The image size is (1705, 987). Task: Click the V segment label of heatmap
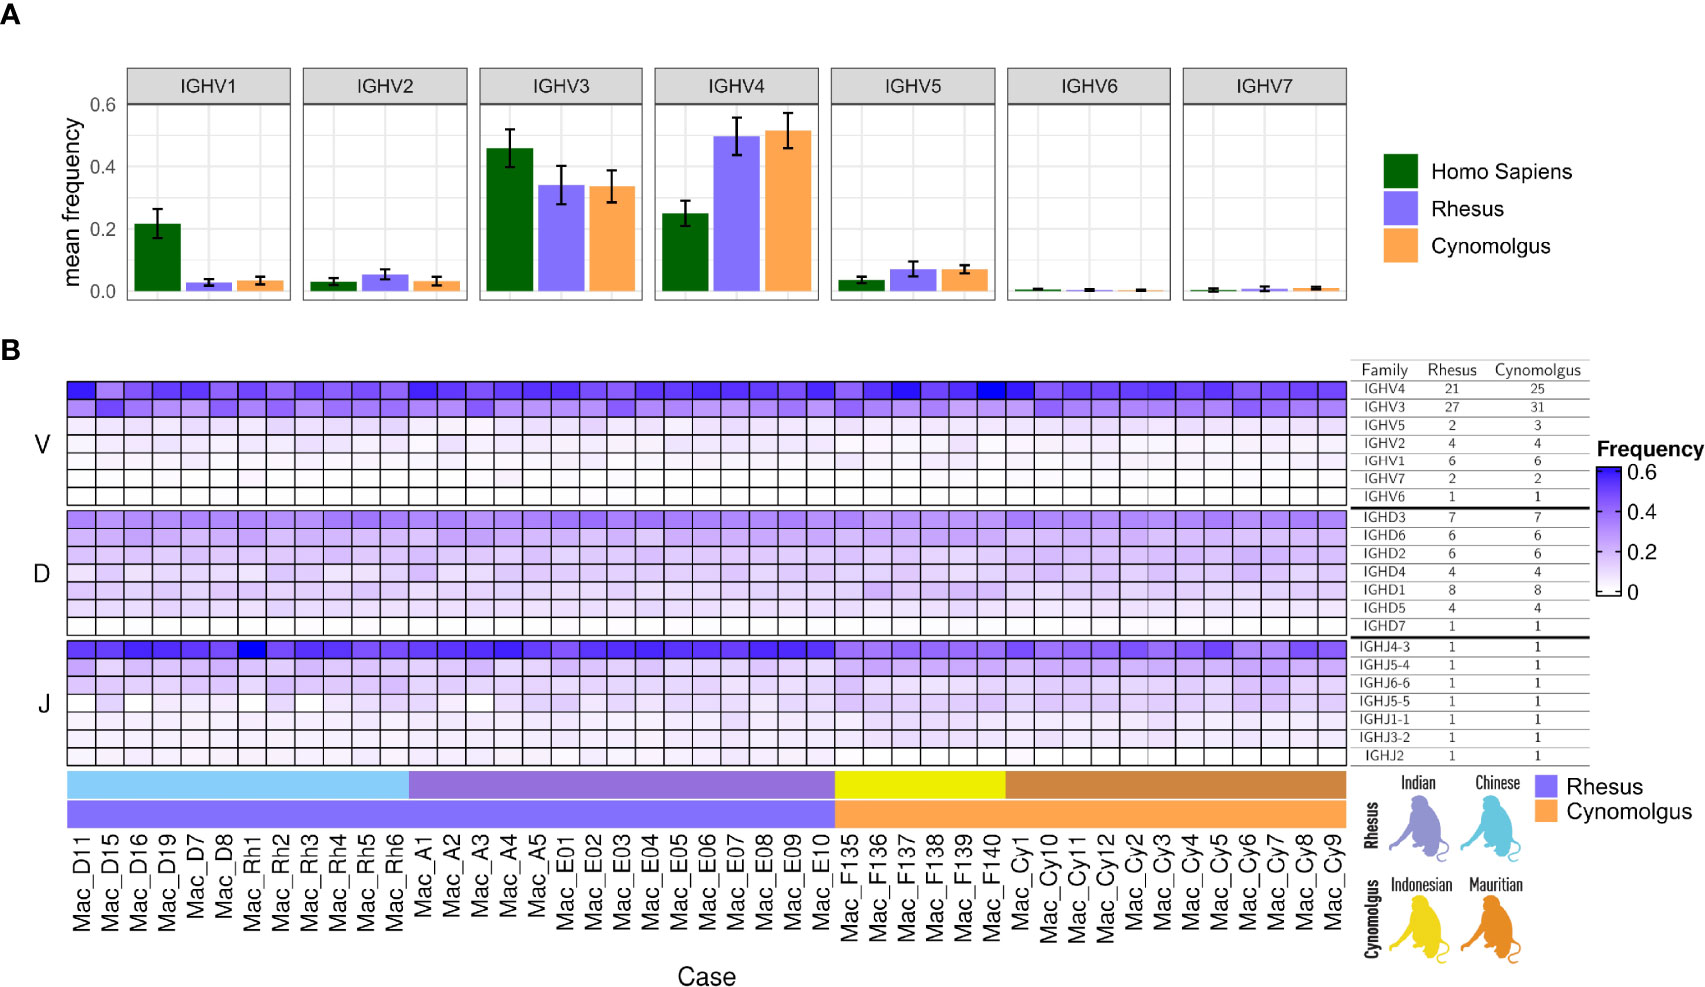pyautogui.click(x=42, y=444)
